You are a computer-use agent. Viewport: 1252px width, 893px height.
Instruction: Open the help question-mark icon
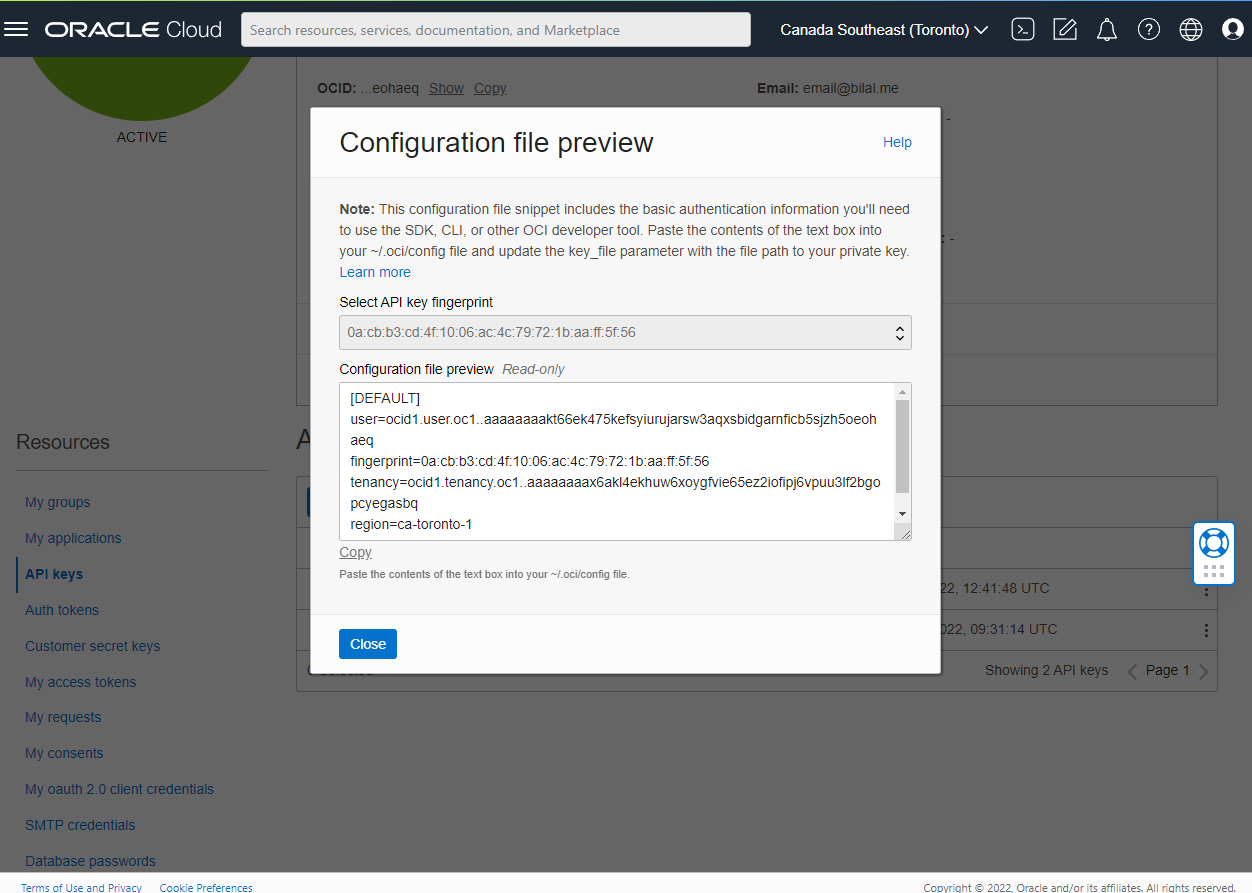point(1149,29)
